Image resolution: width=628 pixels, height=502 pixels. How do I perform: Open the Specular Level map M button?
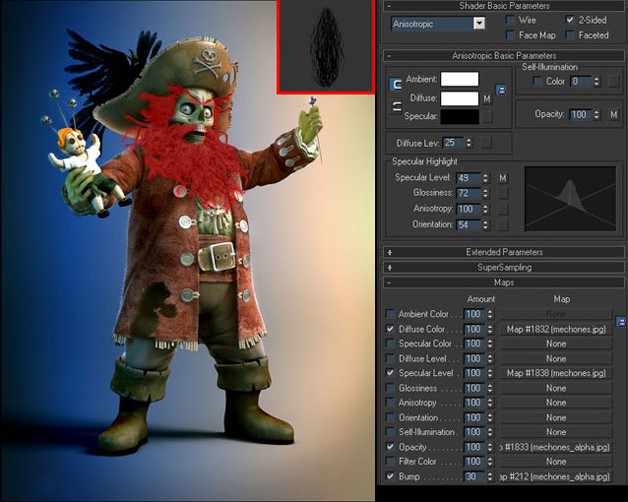[503, 177]
